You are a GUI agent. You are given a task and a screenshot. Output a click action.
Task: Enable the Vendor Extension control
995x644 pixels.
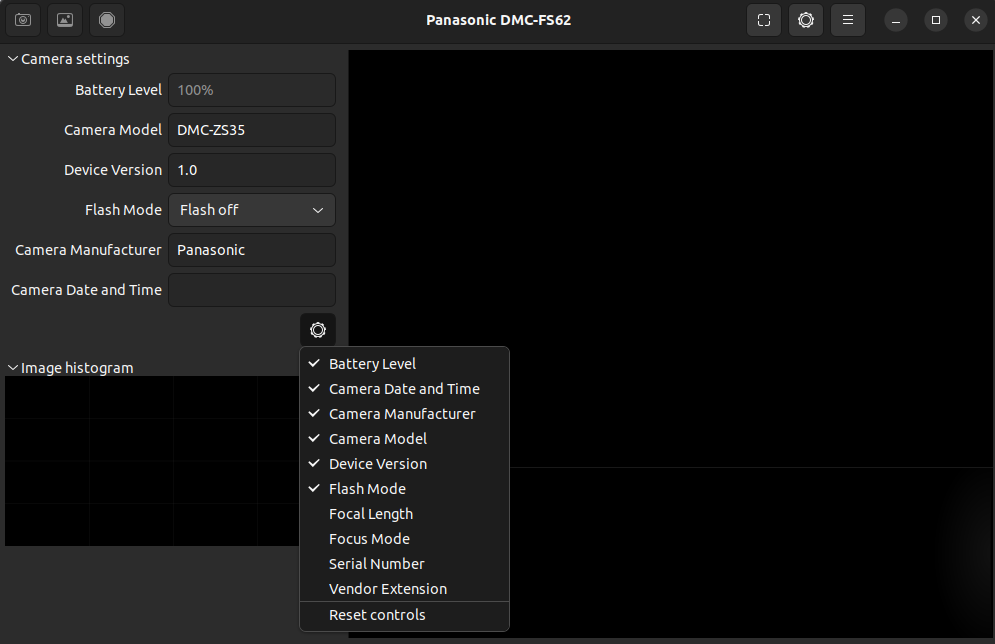(404, 589)
